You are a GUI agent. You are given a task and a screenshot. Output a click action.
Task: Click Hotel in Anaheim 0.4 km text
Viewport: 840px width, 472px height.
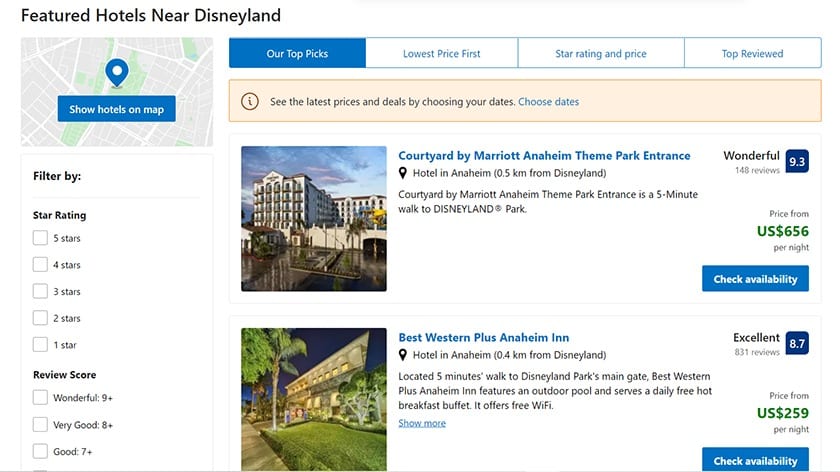509,355
